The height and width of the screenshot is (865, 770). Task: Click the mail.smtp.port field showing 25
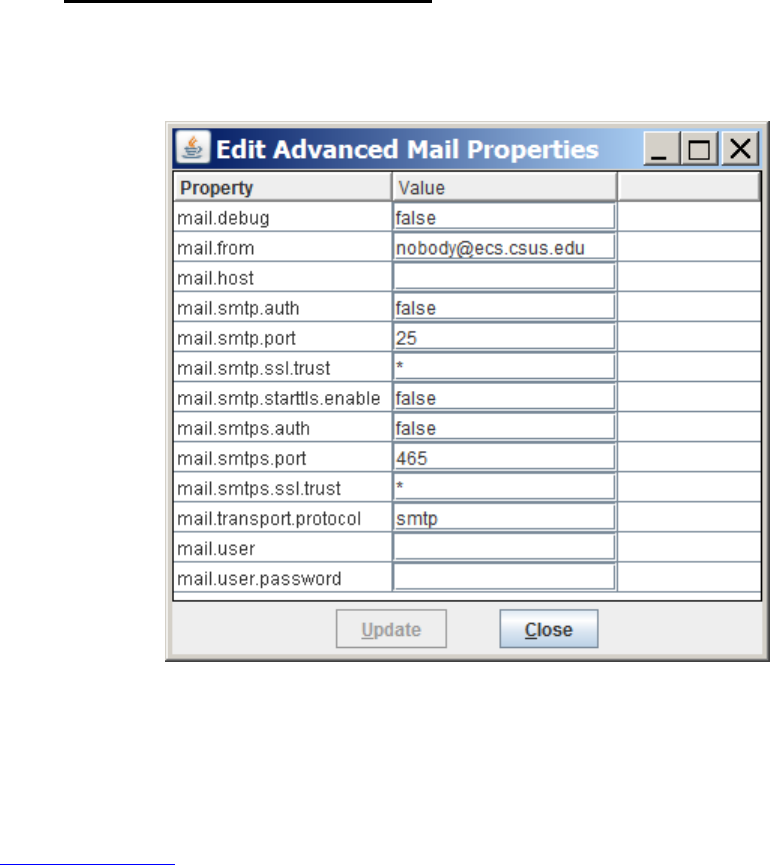[x=504, y=338]
